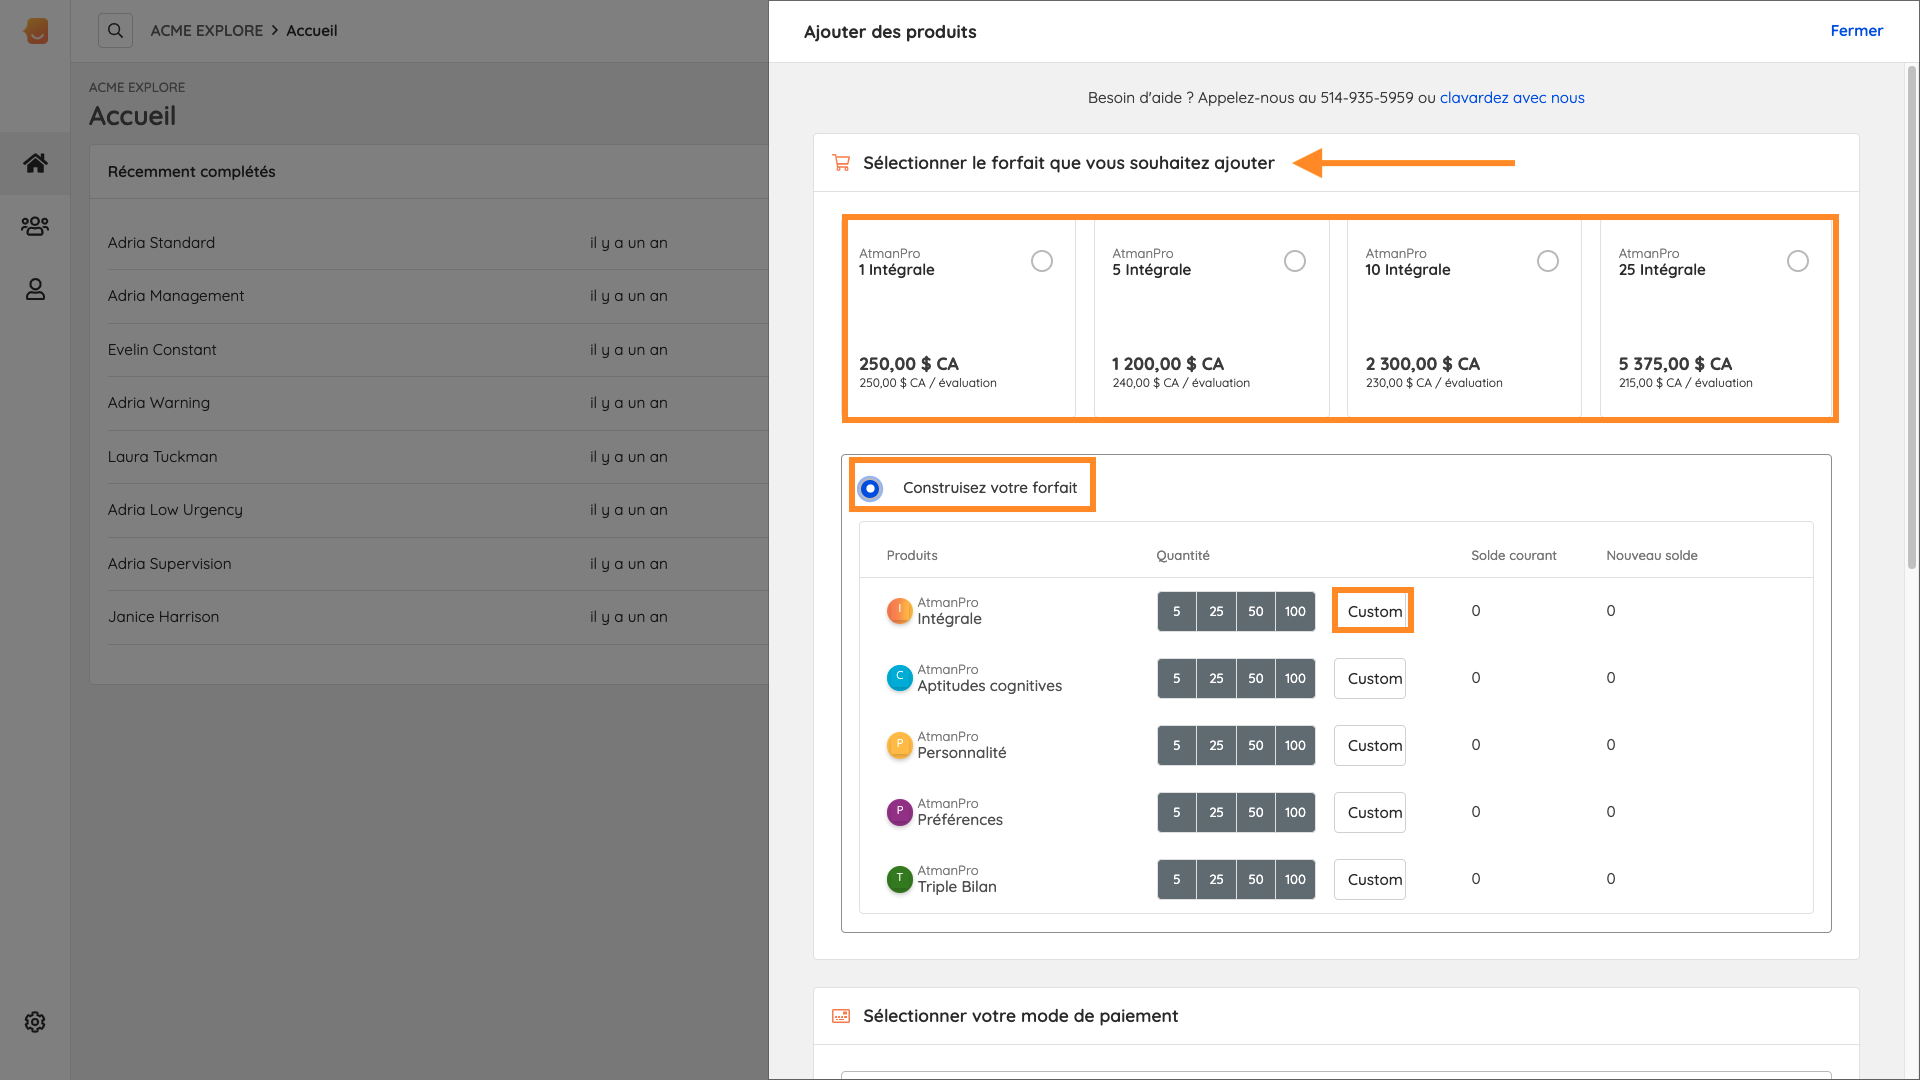This screenshot has height=1080, width=1920.
Task: Set Intégrale quantity to 5
Action: click(1177, 611)
